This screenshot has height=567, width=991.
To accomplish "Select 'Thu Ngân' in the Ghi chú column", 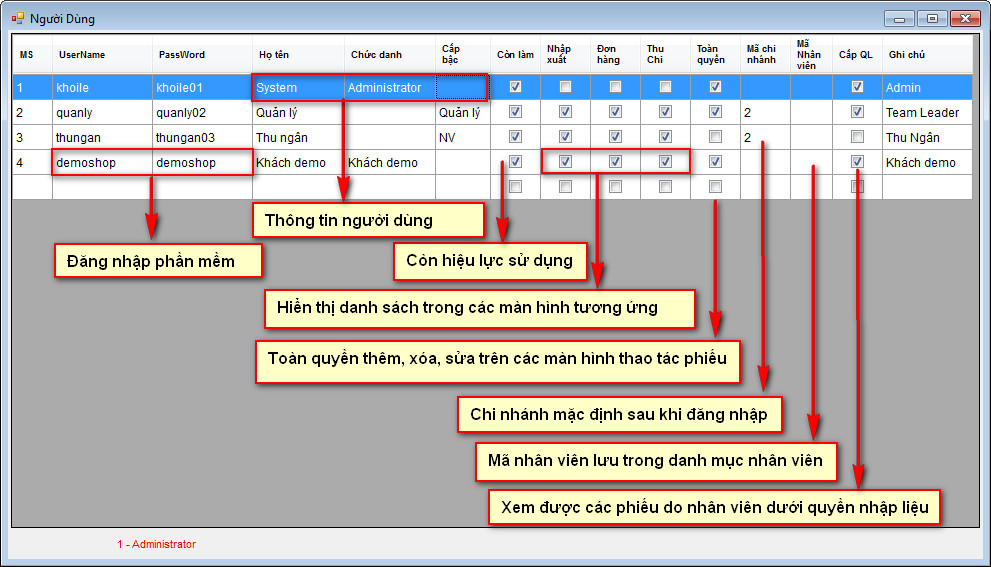I will click(927, 137).
